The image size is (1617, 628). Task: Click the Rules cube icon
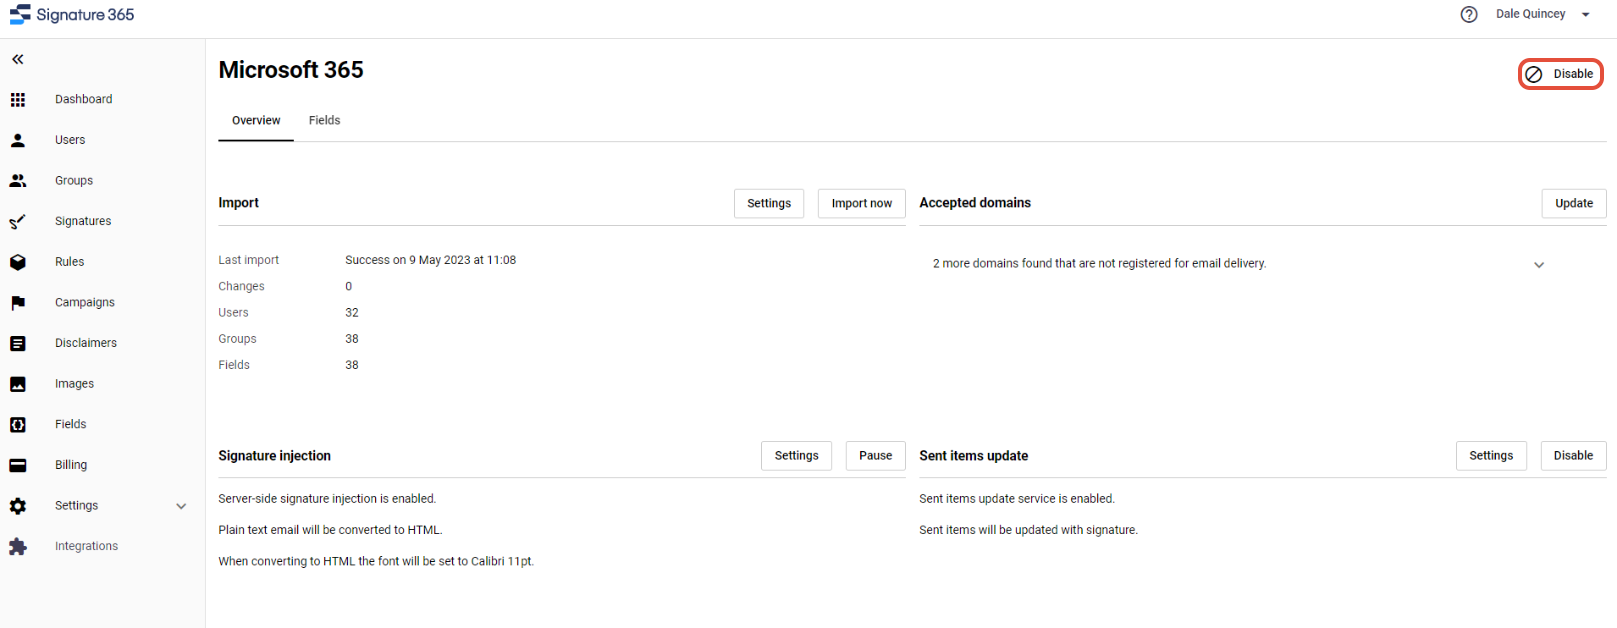tap(18, 262)
